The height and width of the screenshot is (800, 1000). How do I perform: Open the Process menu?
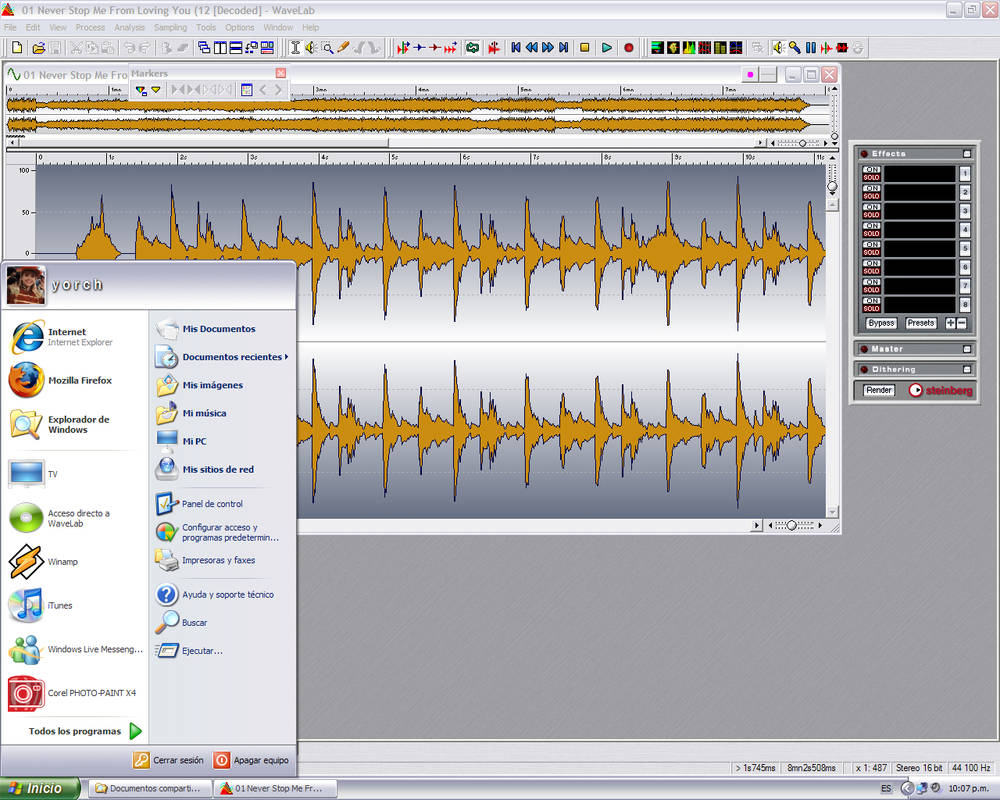point(90,27)
